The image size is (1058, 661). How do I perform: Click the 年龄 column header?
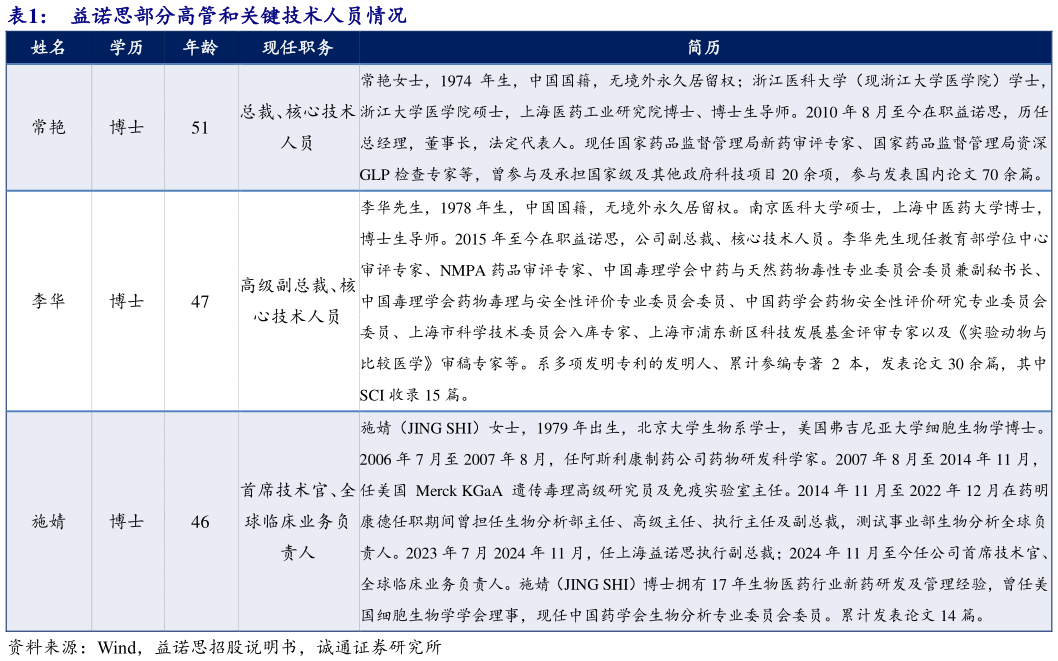200,46
